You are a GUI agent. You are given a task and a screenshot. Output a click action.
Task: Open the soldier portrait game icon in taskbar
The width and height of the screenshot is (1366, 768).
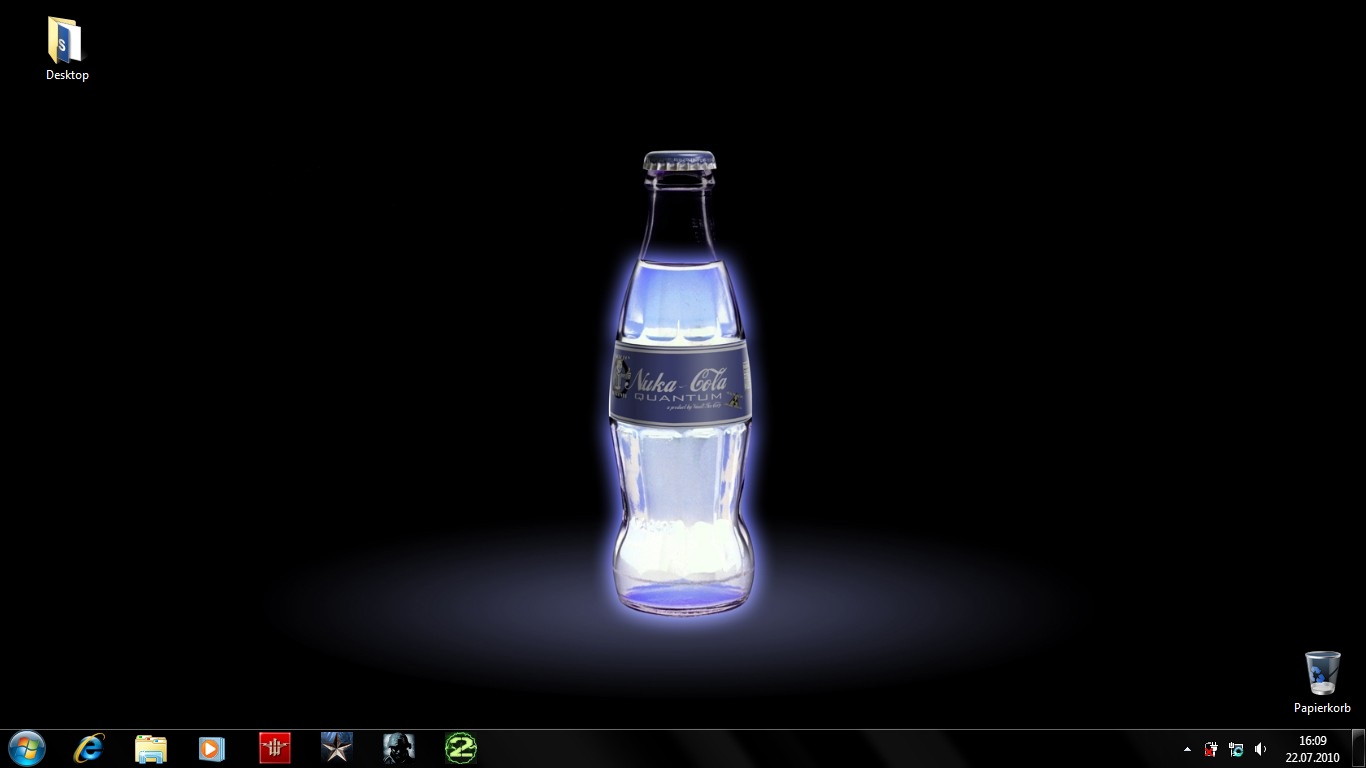398,748
